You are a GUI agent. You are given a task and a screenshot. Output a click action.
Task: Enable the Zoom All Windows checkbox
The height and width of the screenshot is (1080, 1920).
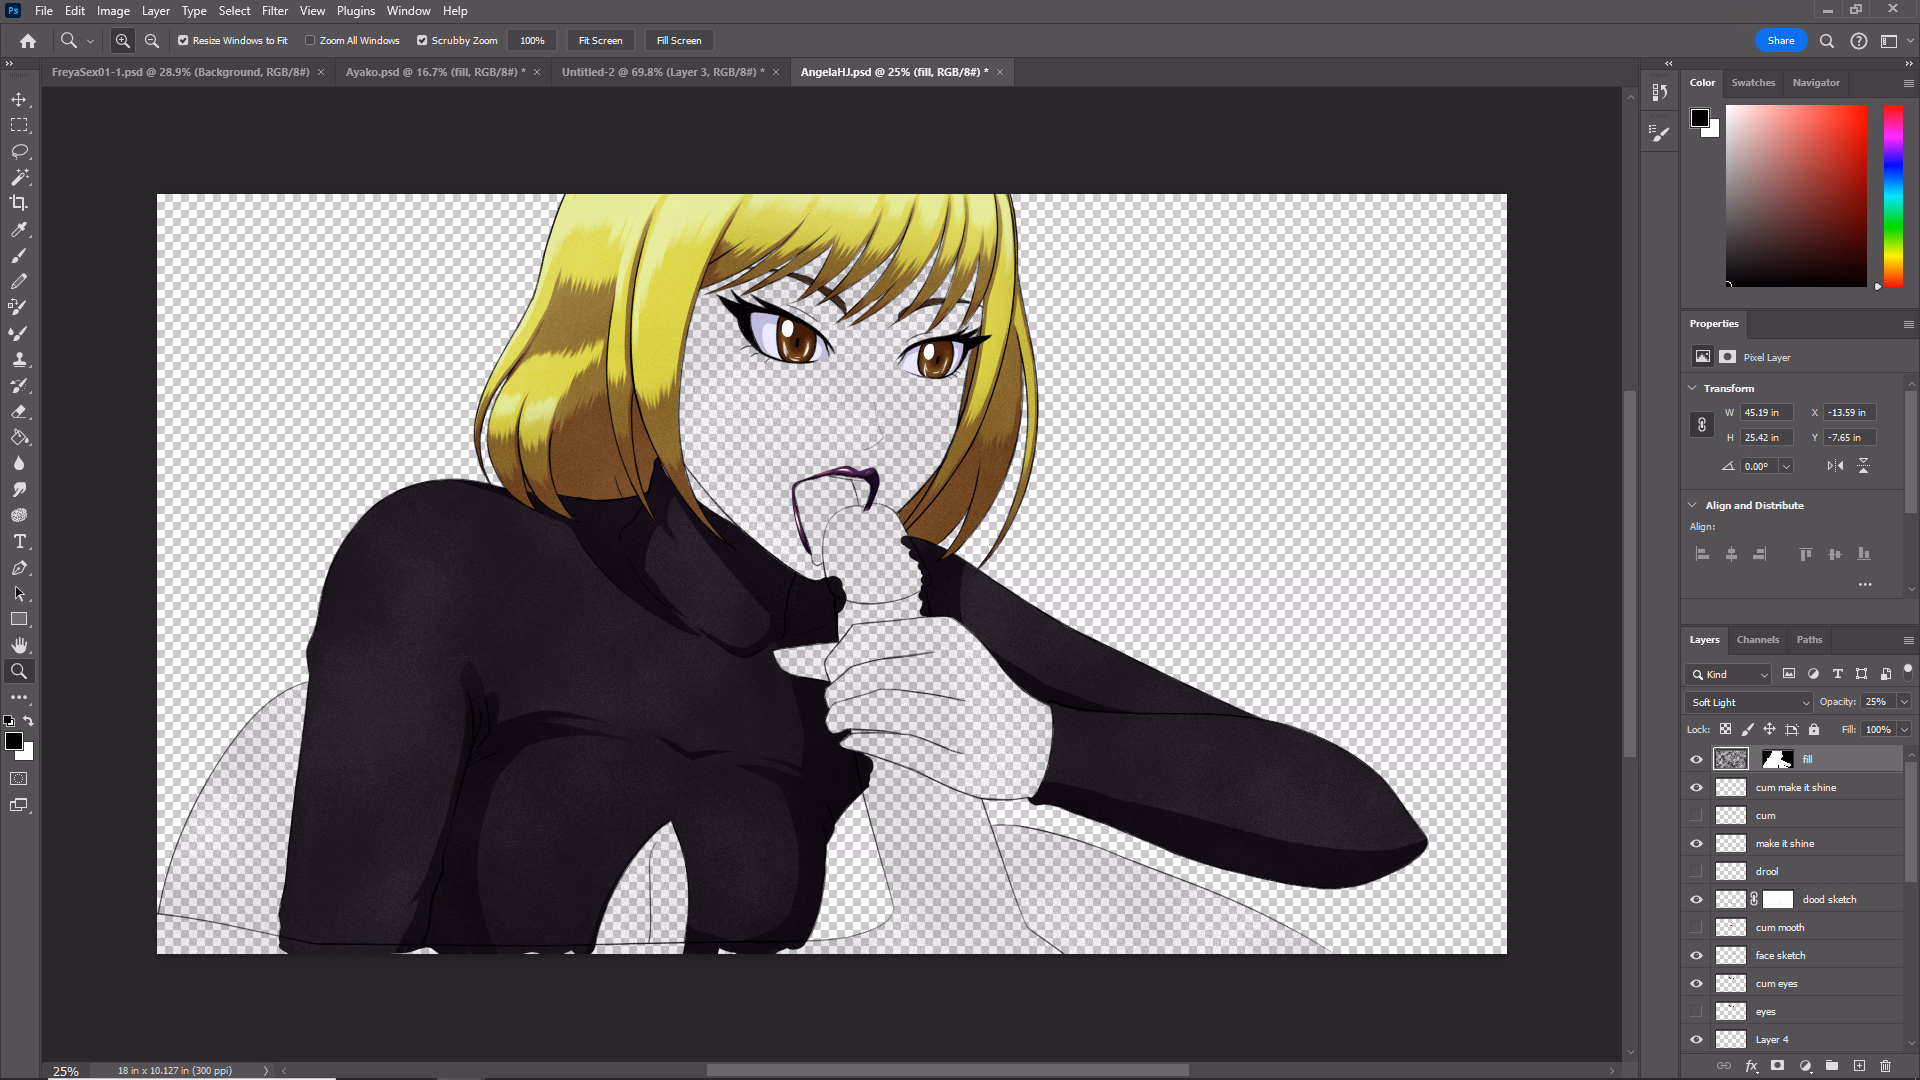tap(310, 41)
